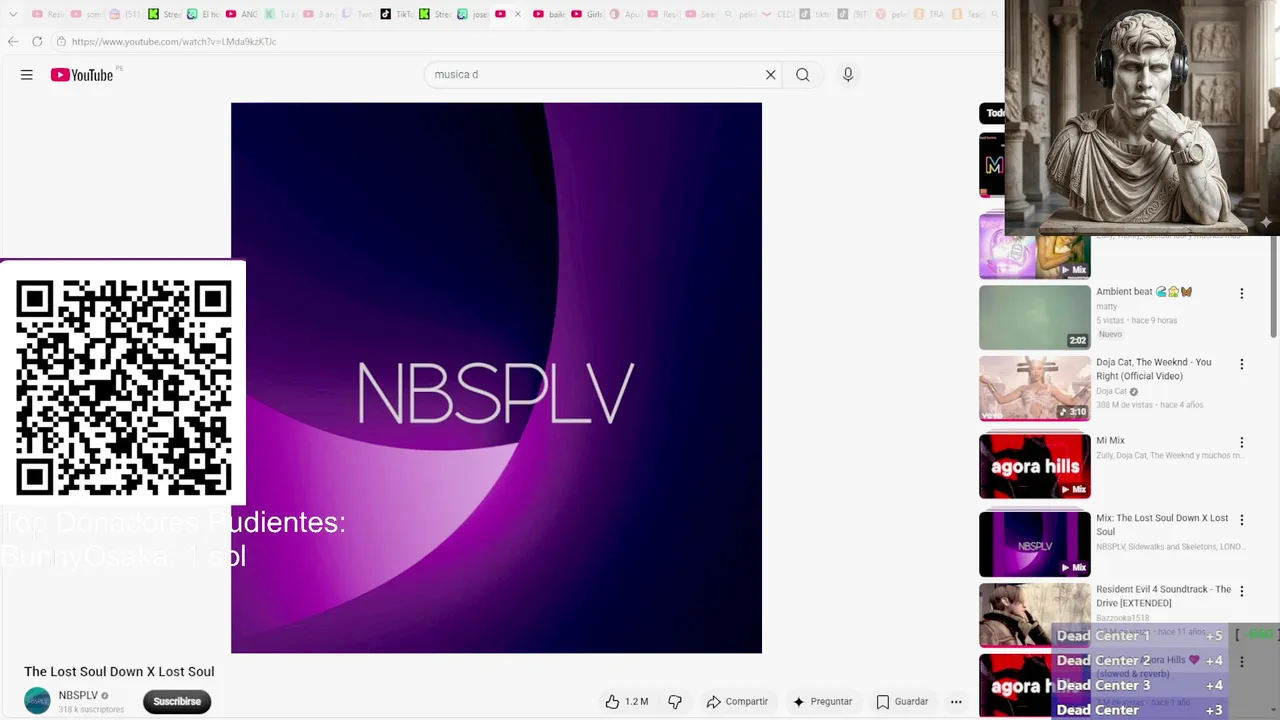Screen dimensions: 1280x720
Task: Open options menu for Doja Cat video
Action: 1242,365
